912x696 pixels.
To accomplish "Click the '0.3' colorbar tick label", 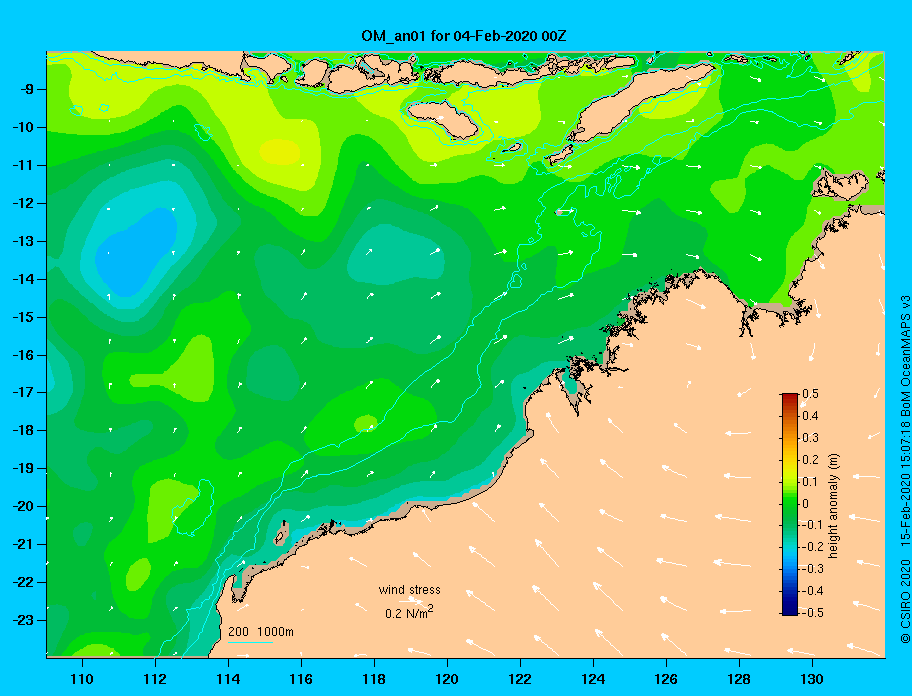I will 810,438.
